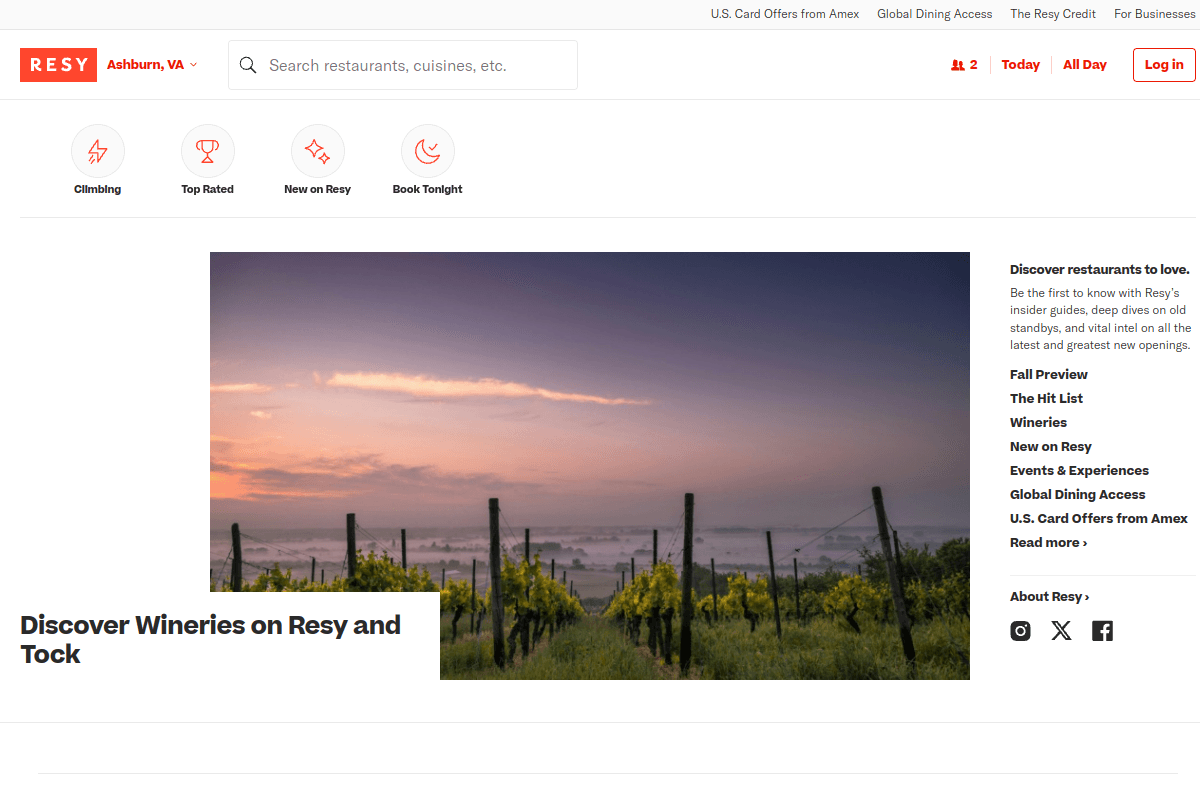The height and width of the screenshot is (800, 1200).
Task: Click the search magnifier icon
Action: tap(248, 65)
